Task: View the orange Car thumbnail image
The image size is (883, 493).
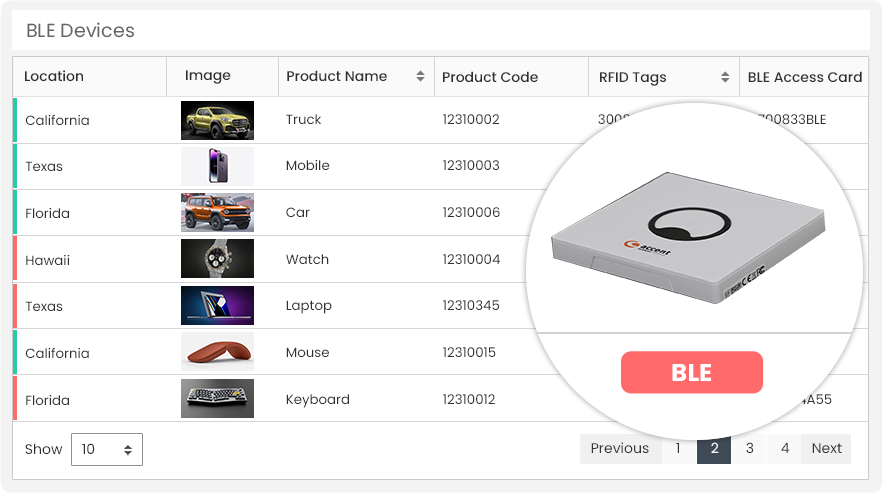Action: click(x=217, y=213)
